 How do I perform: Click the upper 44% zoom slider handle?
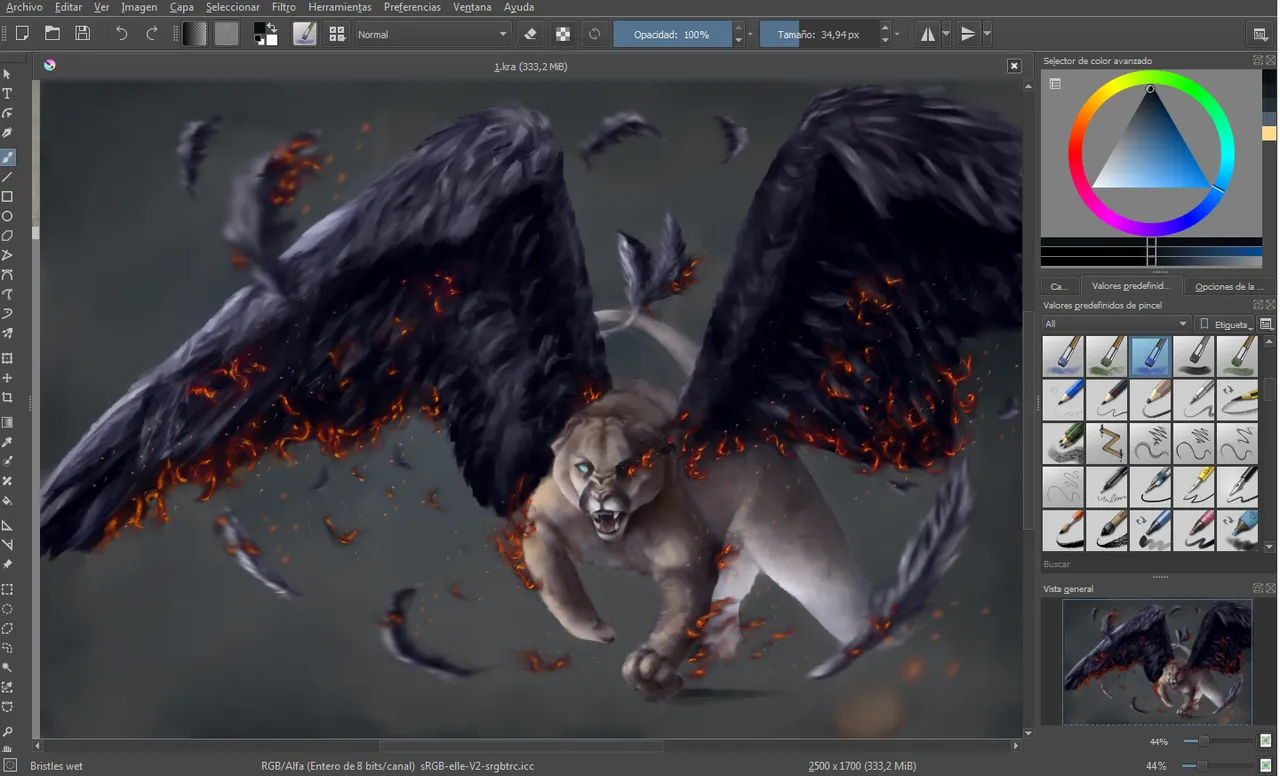pos(1203,741)
